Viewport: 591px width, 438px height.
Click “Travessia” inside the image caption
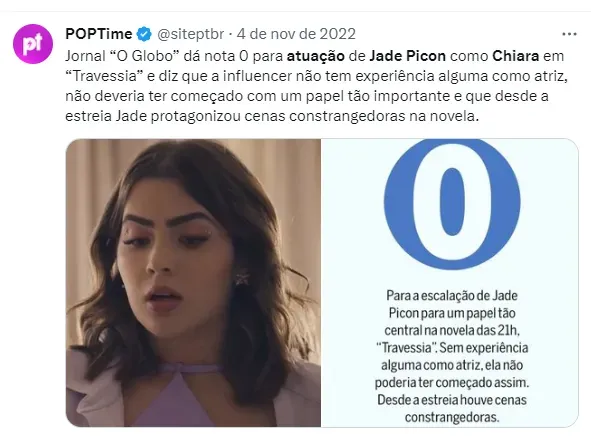(x=406, y=348)
